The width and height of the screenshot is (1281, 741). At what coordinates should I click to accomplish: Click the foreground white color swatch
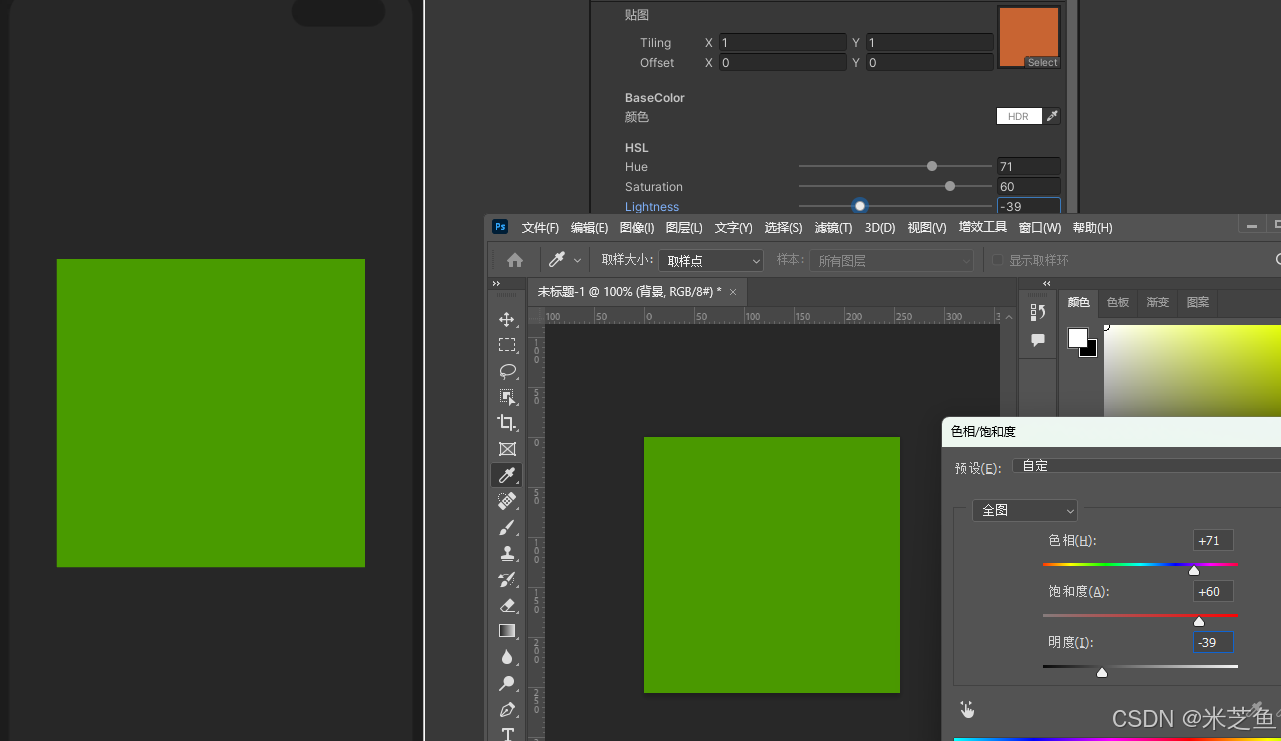1077,338
